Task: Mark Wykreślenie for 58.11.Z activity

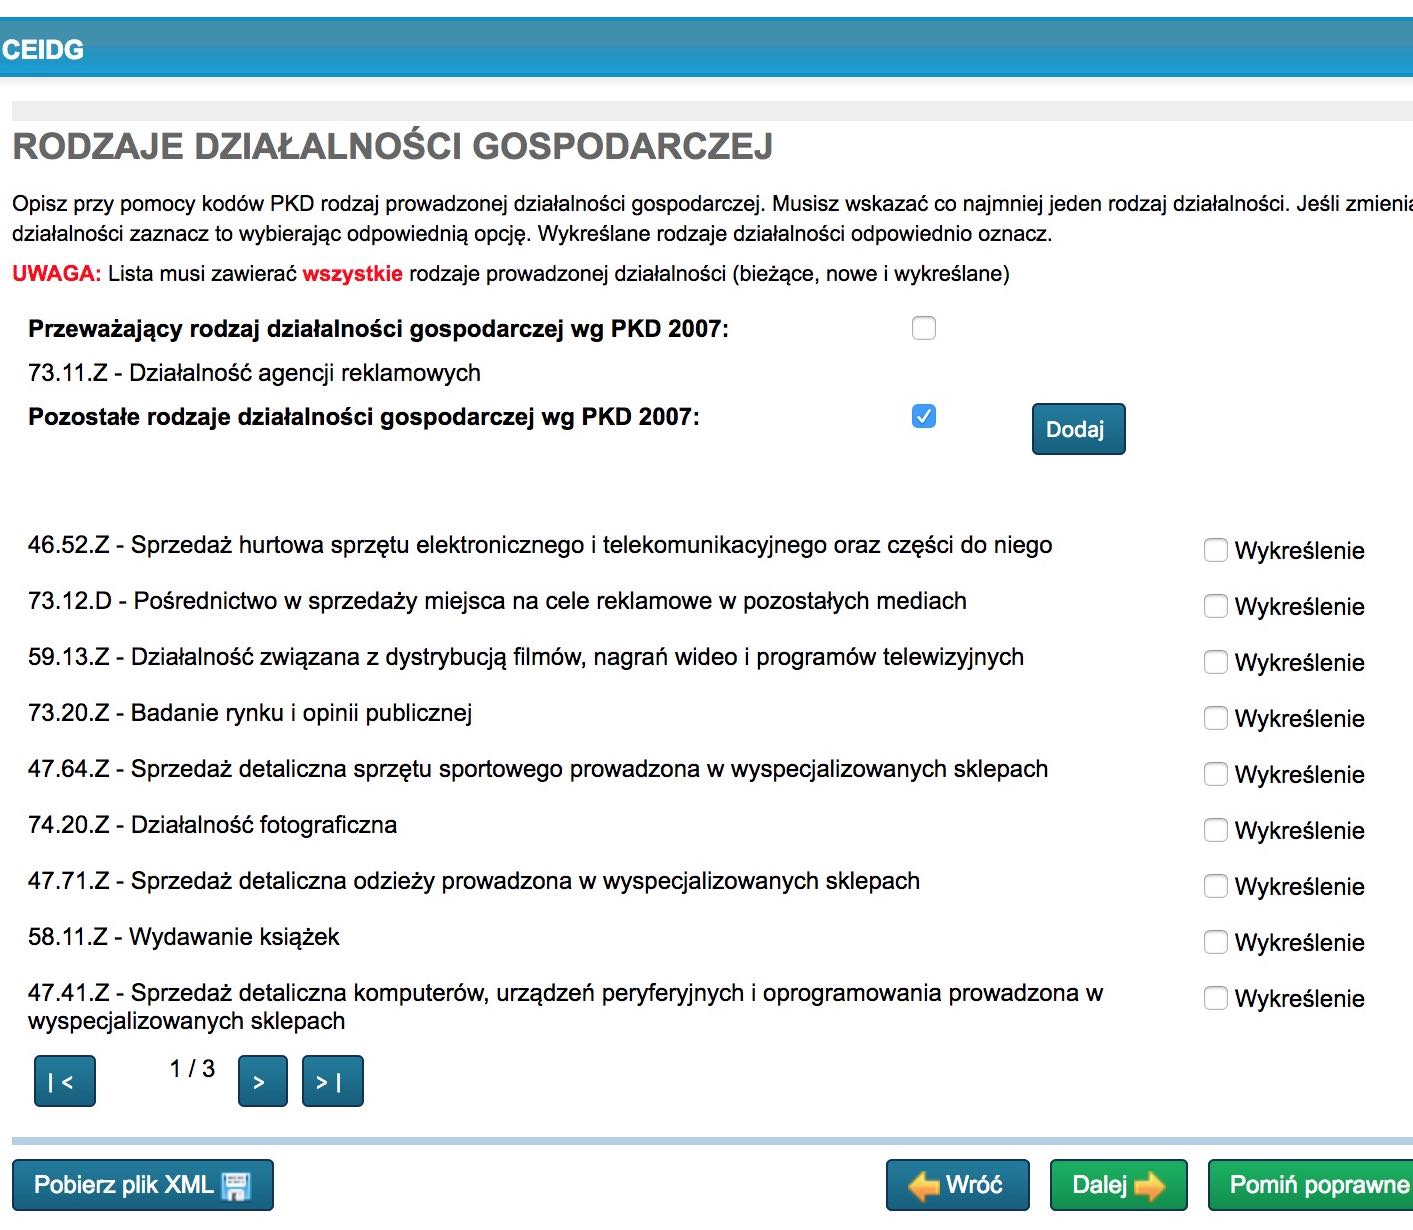Action: coord(1215,942)
